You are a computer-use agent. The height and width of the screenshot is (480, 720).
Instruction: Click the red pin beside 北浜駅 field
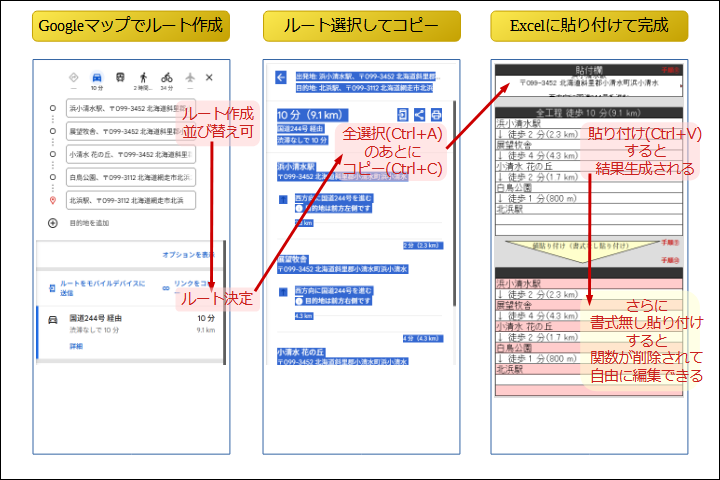(x=53, y=200)
